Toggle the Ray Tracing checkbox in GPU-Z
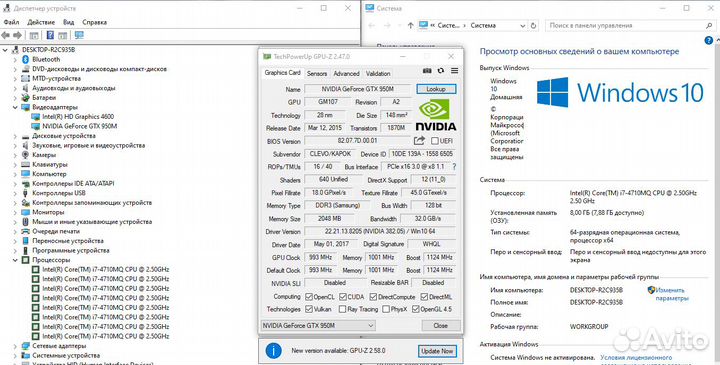 tap(342, 309)
